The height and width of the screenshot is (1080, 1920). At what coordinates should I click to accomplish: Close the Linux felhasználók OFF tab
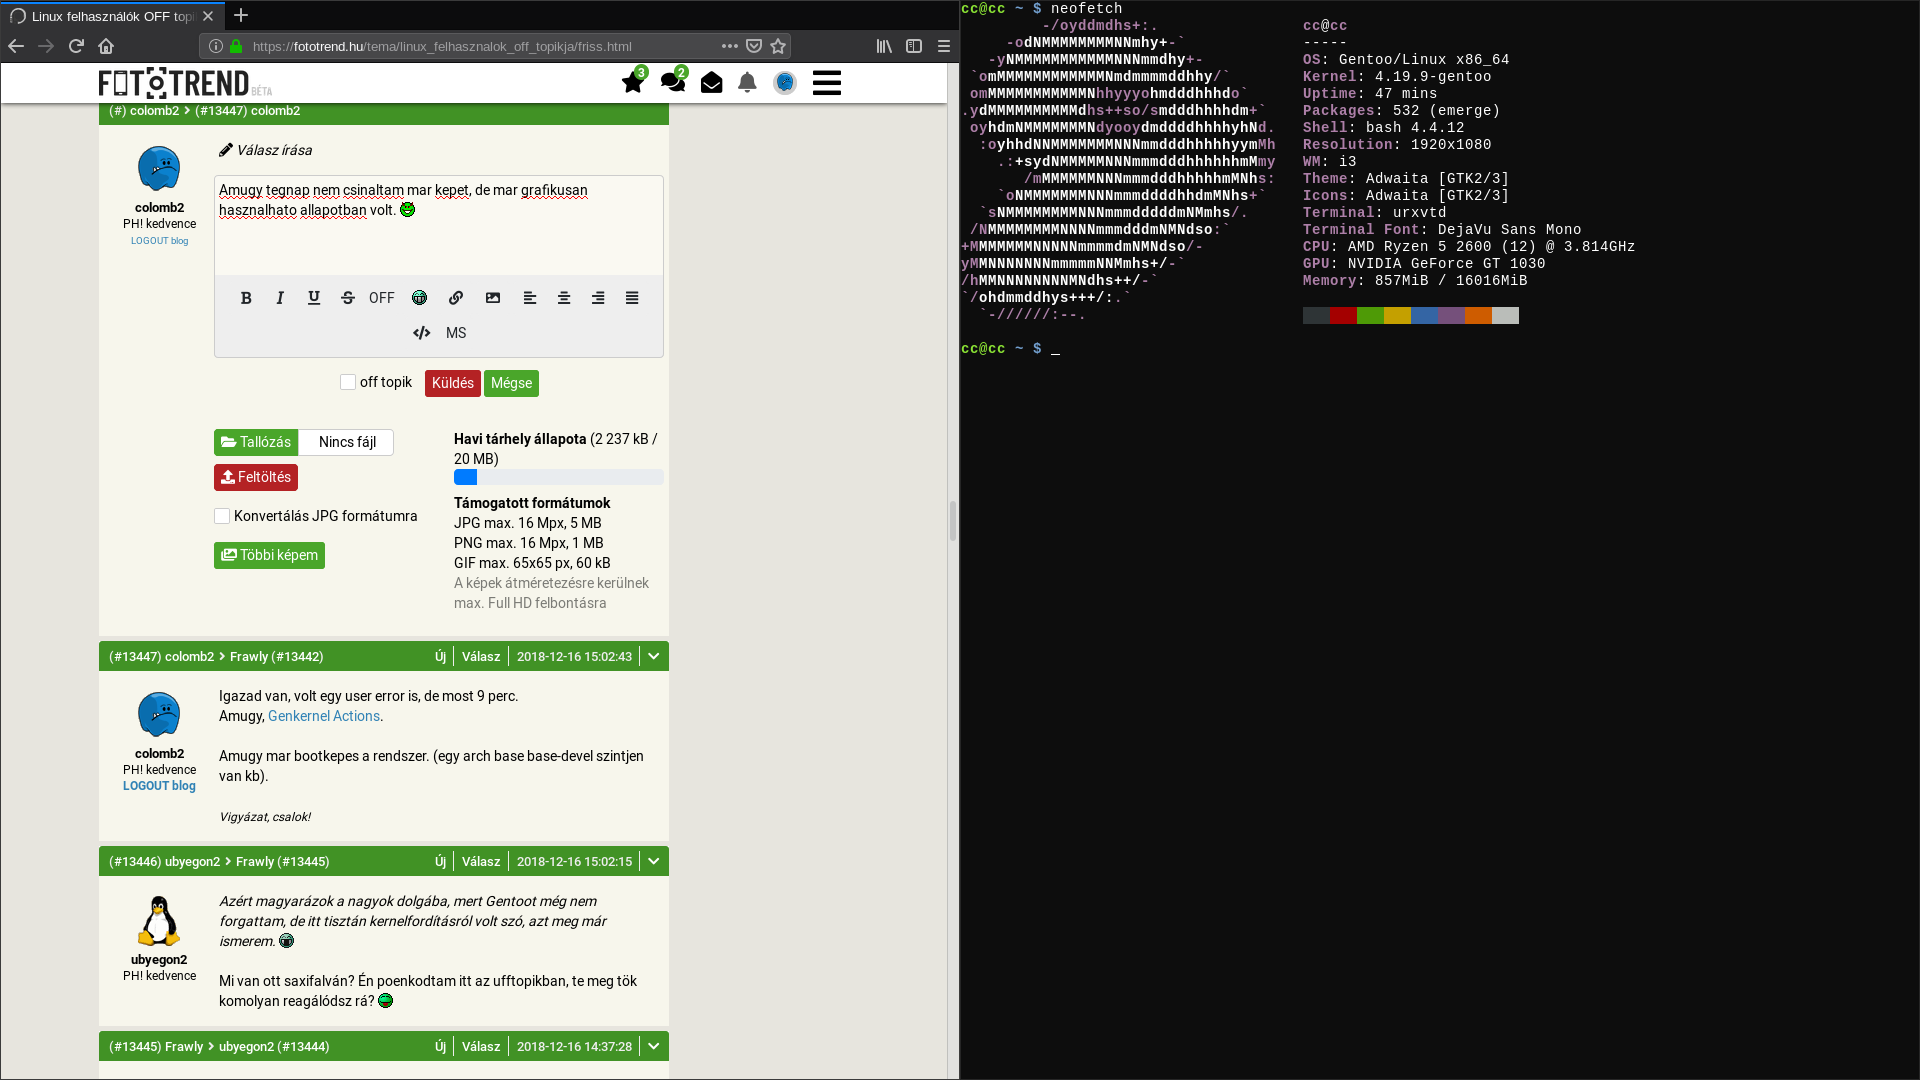coord(208,16)
